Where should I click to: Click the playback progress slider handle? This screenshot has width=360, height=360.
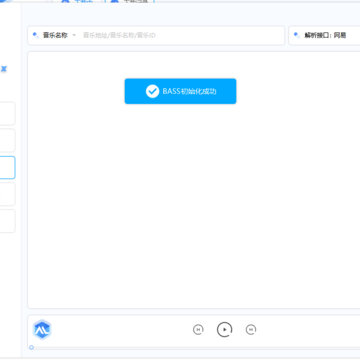pos(31,347)
